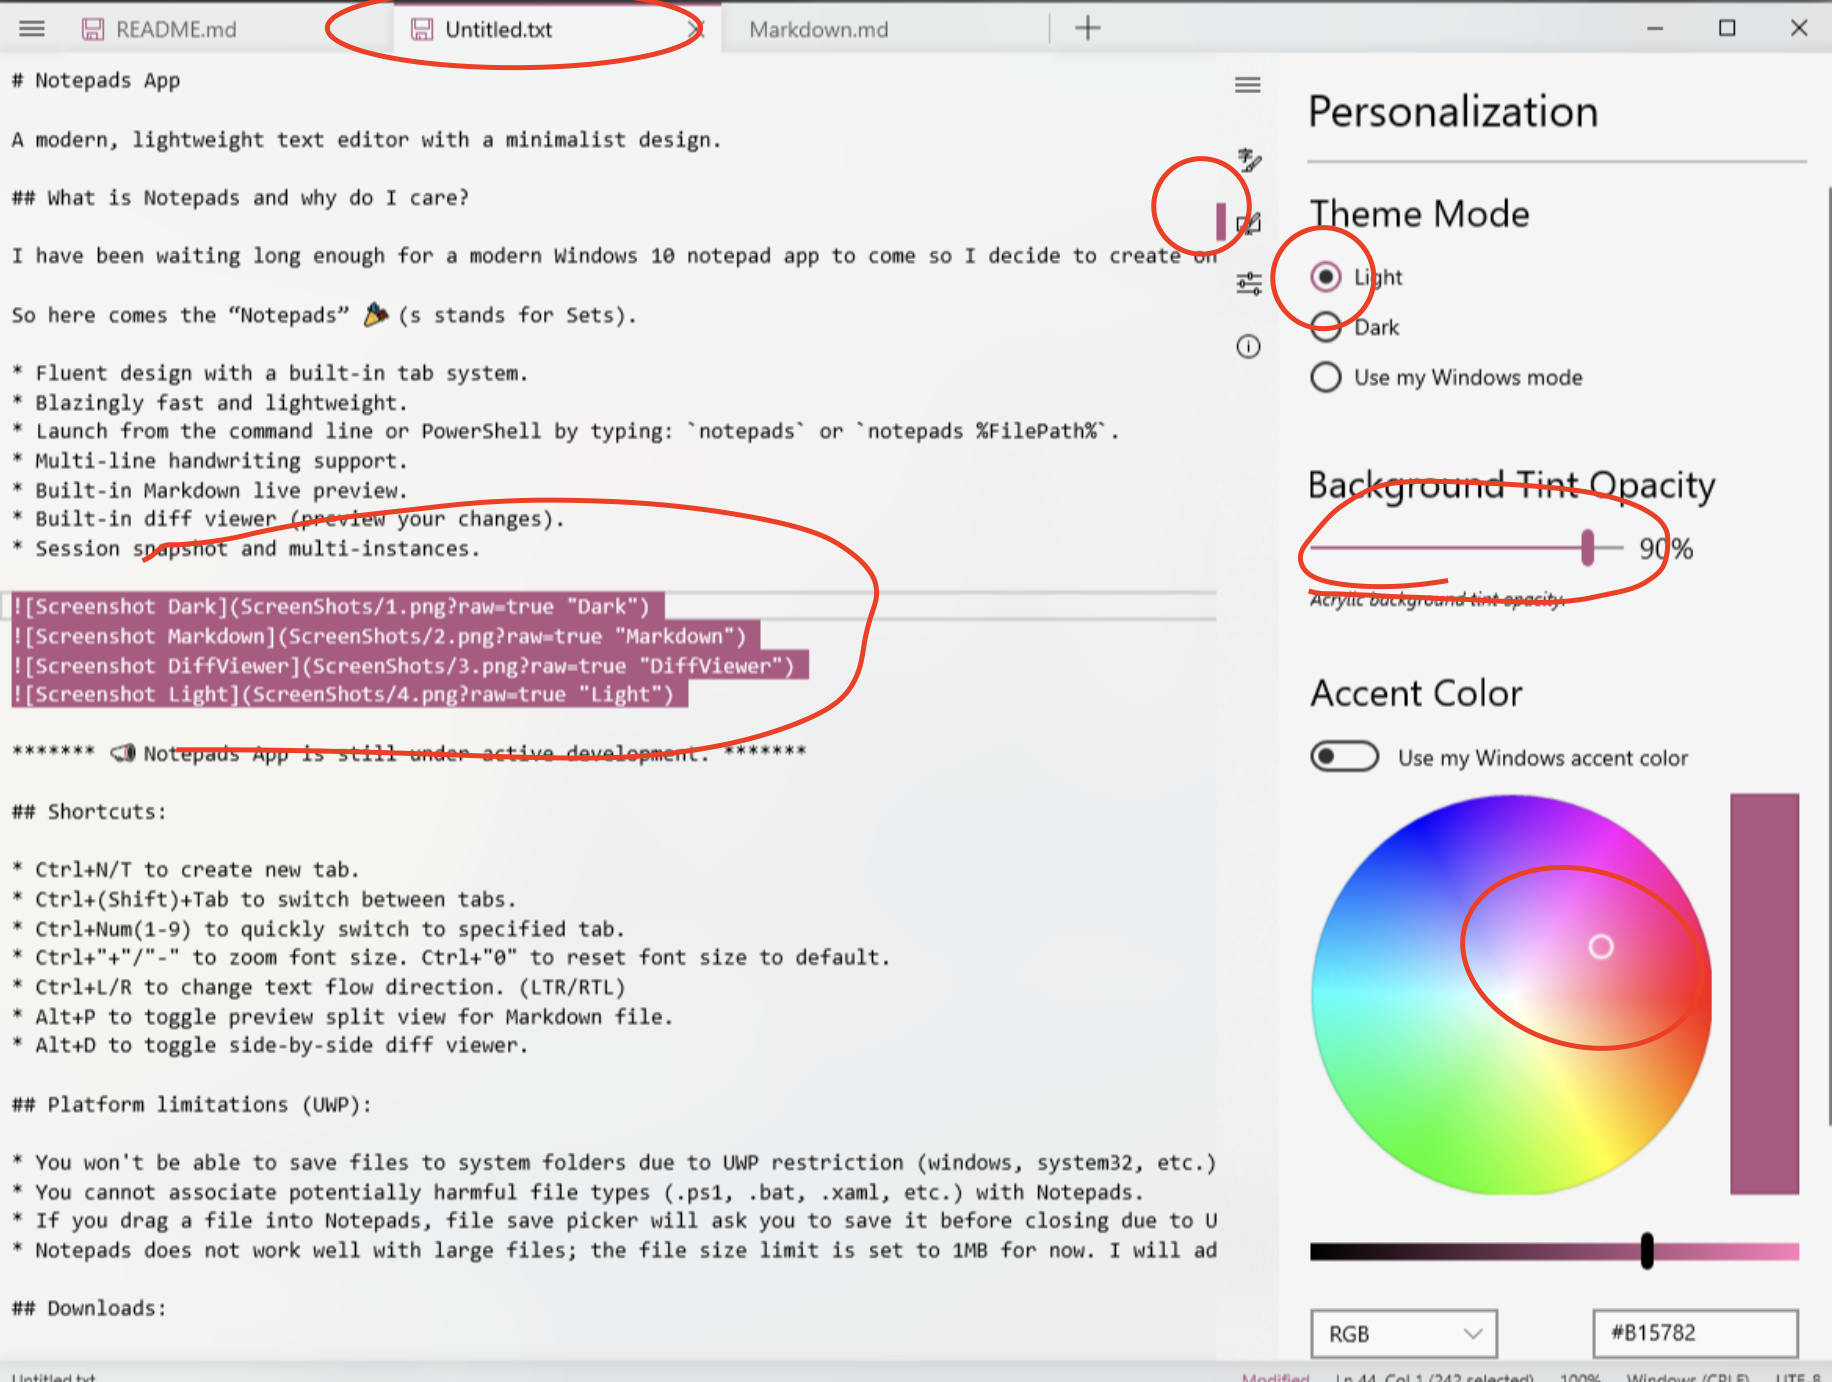Minimize the Notepads window
This screenshot has width=1832, height=1382.
(x=1655, y=29)
